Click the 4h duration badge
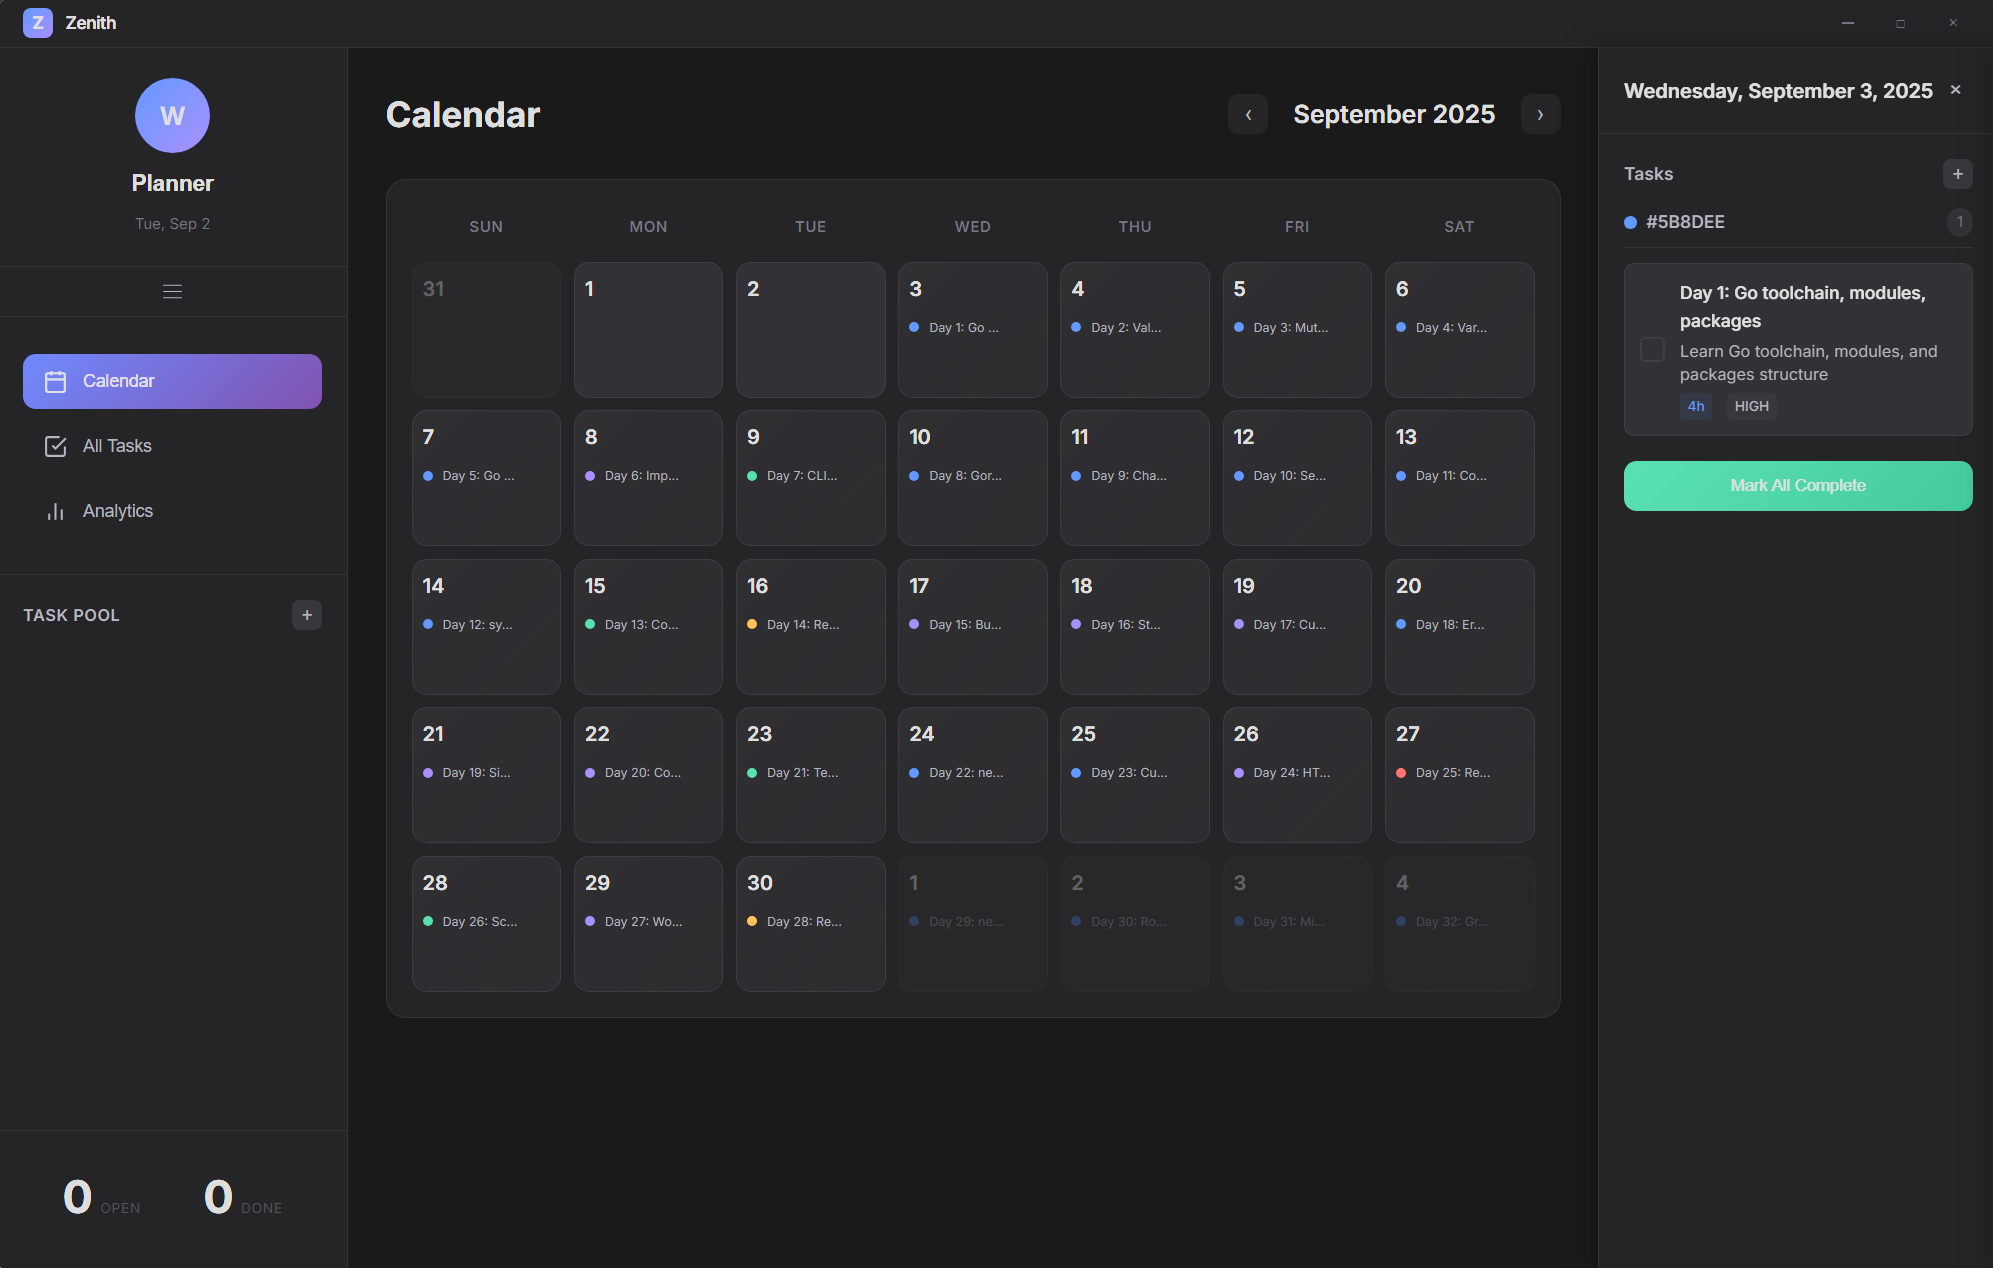 click(x=1695, y=406)
